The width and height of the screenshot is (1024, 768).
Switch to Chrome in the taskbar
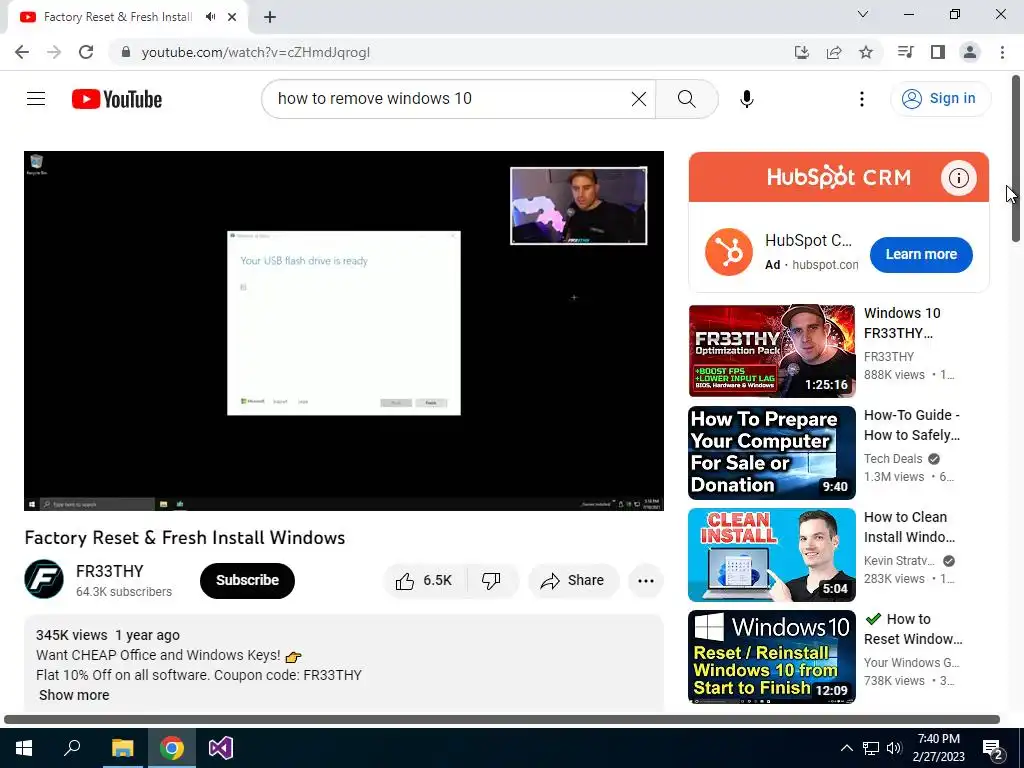[171, 748]
